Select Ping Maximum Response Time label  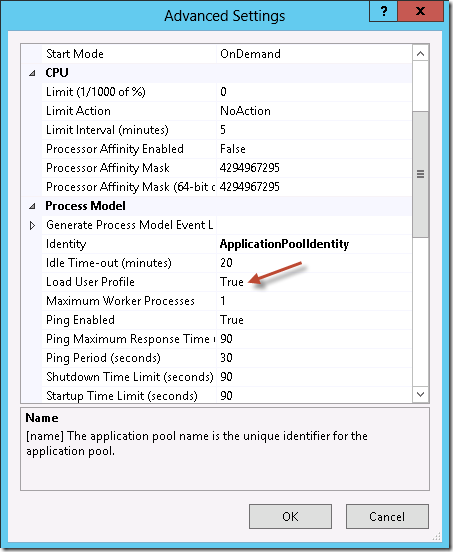tap(131, 339)
